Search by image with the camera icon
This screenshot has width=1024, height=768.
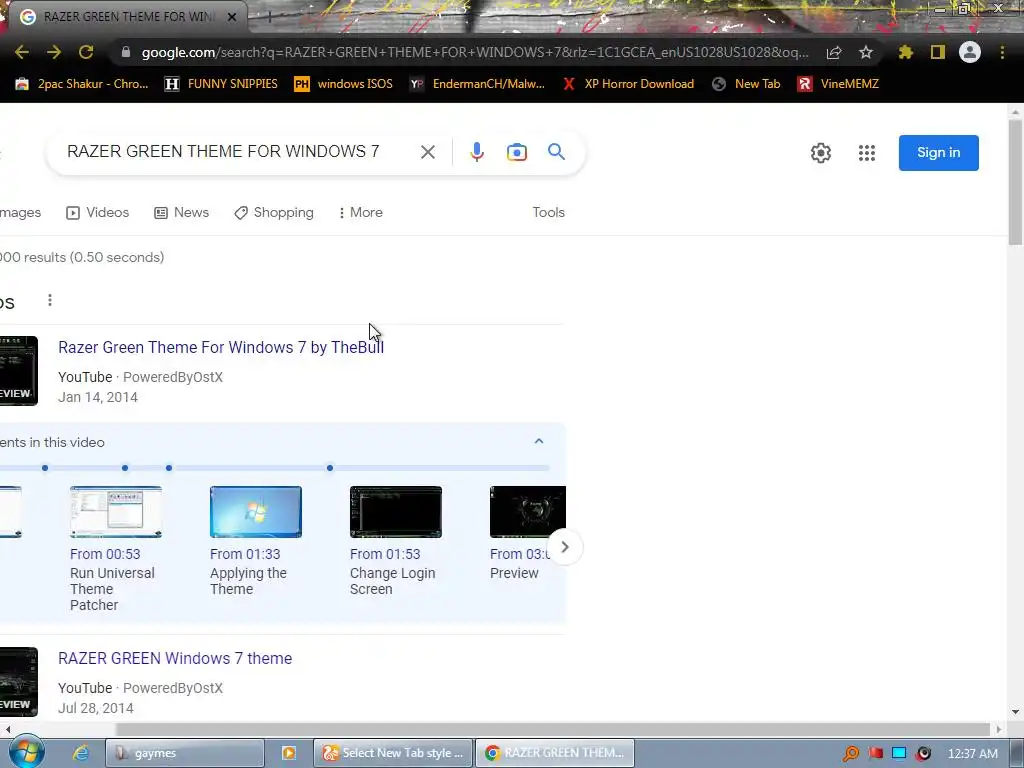pyautogui.click(x=517, y=152)
